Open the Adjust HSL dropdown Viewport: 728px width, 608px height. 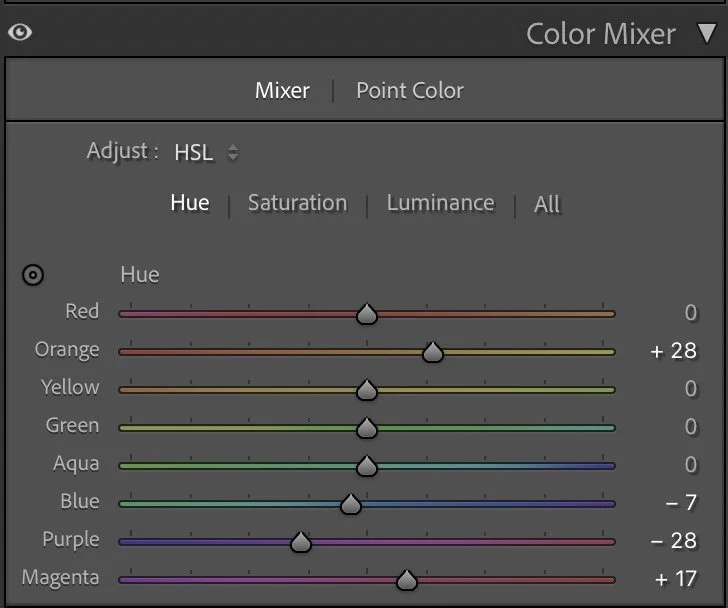pyautogui.click(x=207, y=152)
